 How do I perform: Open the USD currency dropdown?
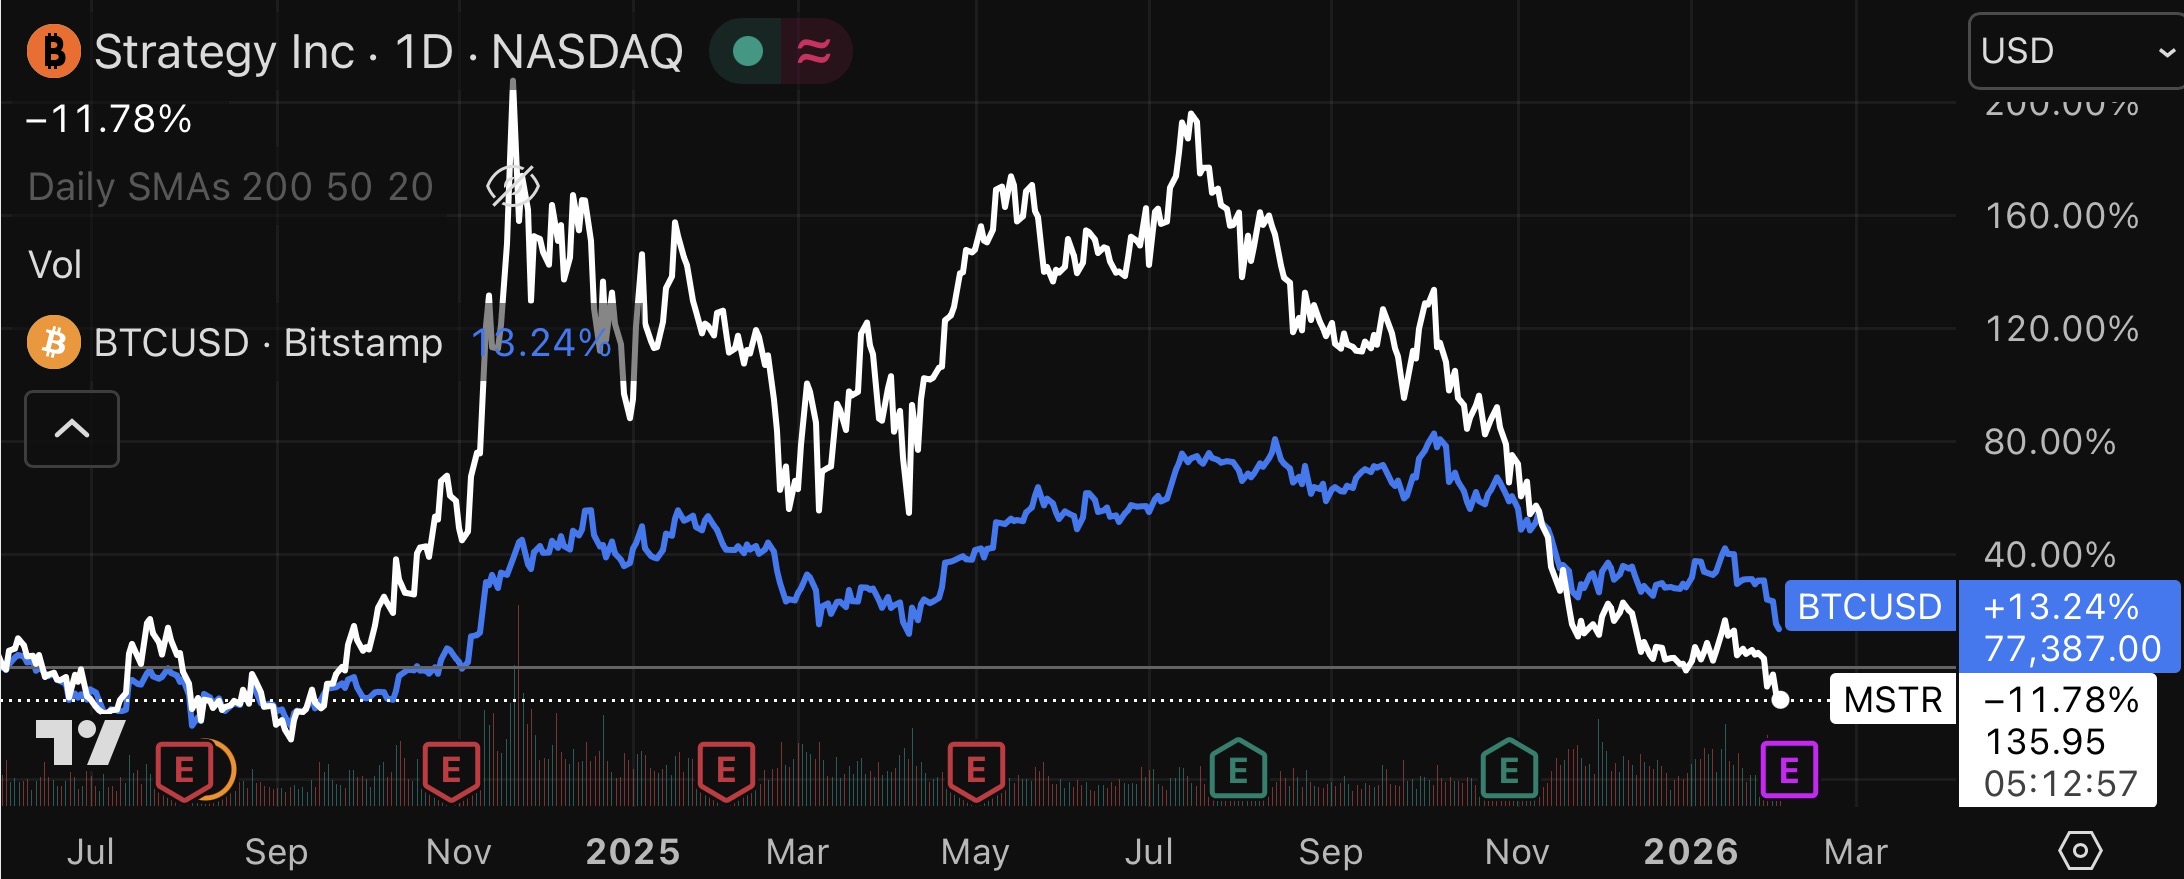[2076, 51]
